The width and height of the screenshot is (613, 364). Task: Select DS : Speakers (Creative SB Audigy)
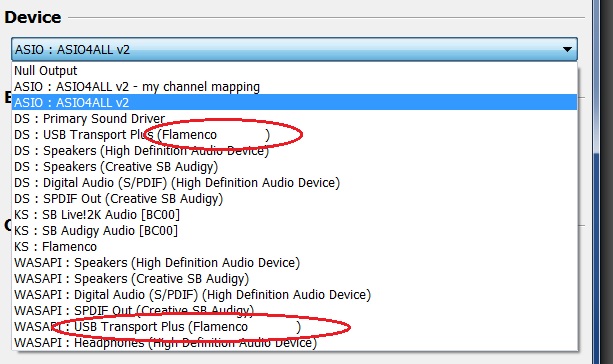(x=294, y=167)
